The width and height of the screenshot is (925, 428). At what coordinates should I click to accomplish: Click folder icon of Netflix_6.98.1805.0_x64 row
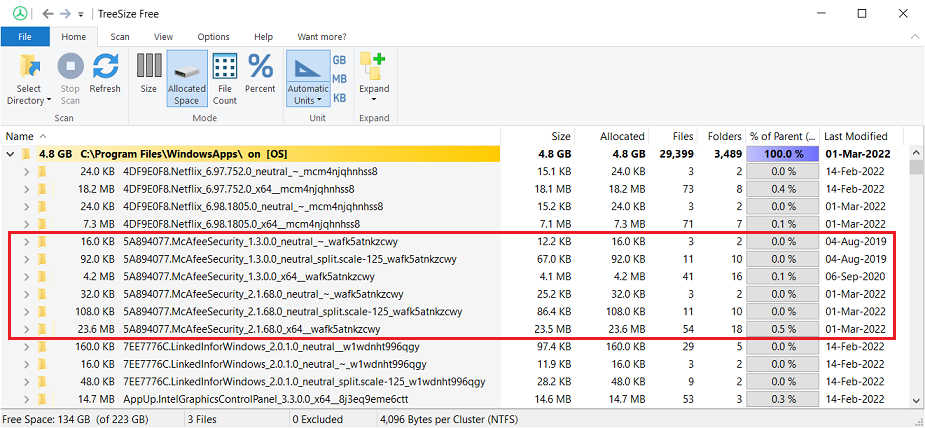pos(42,224)
